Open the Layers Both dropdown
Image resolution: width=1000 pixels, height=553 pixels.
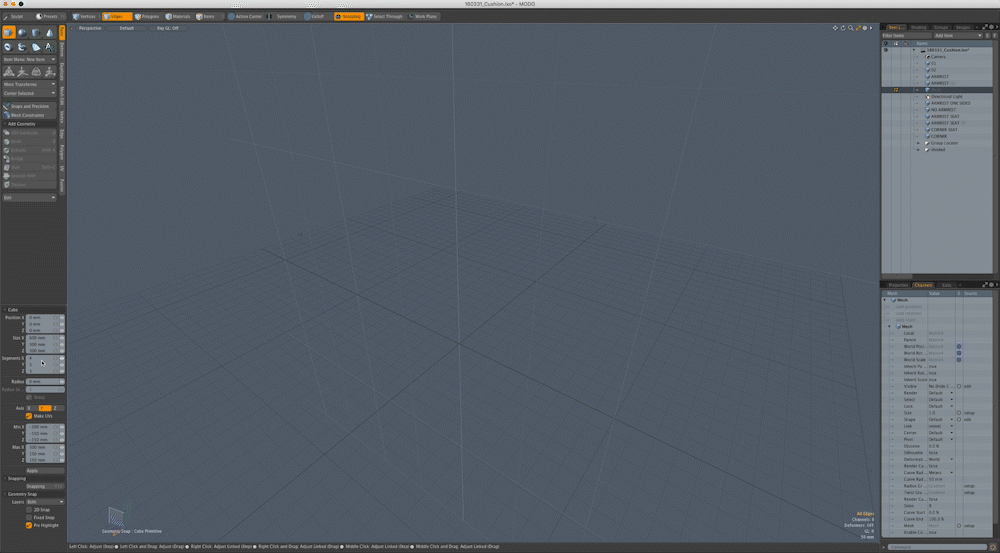[x=45, y=502]
